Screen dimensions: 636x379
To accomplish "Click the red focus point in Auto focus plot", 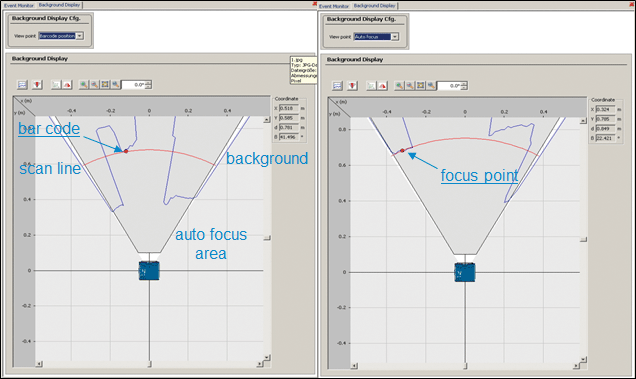I will click(x=402, y=151).
